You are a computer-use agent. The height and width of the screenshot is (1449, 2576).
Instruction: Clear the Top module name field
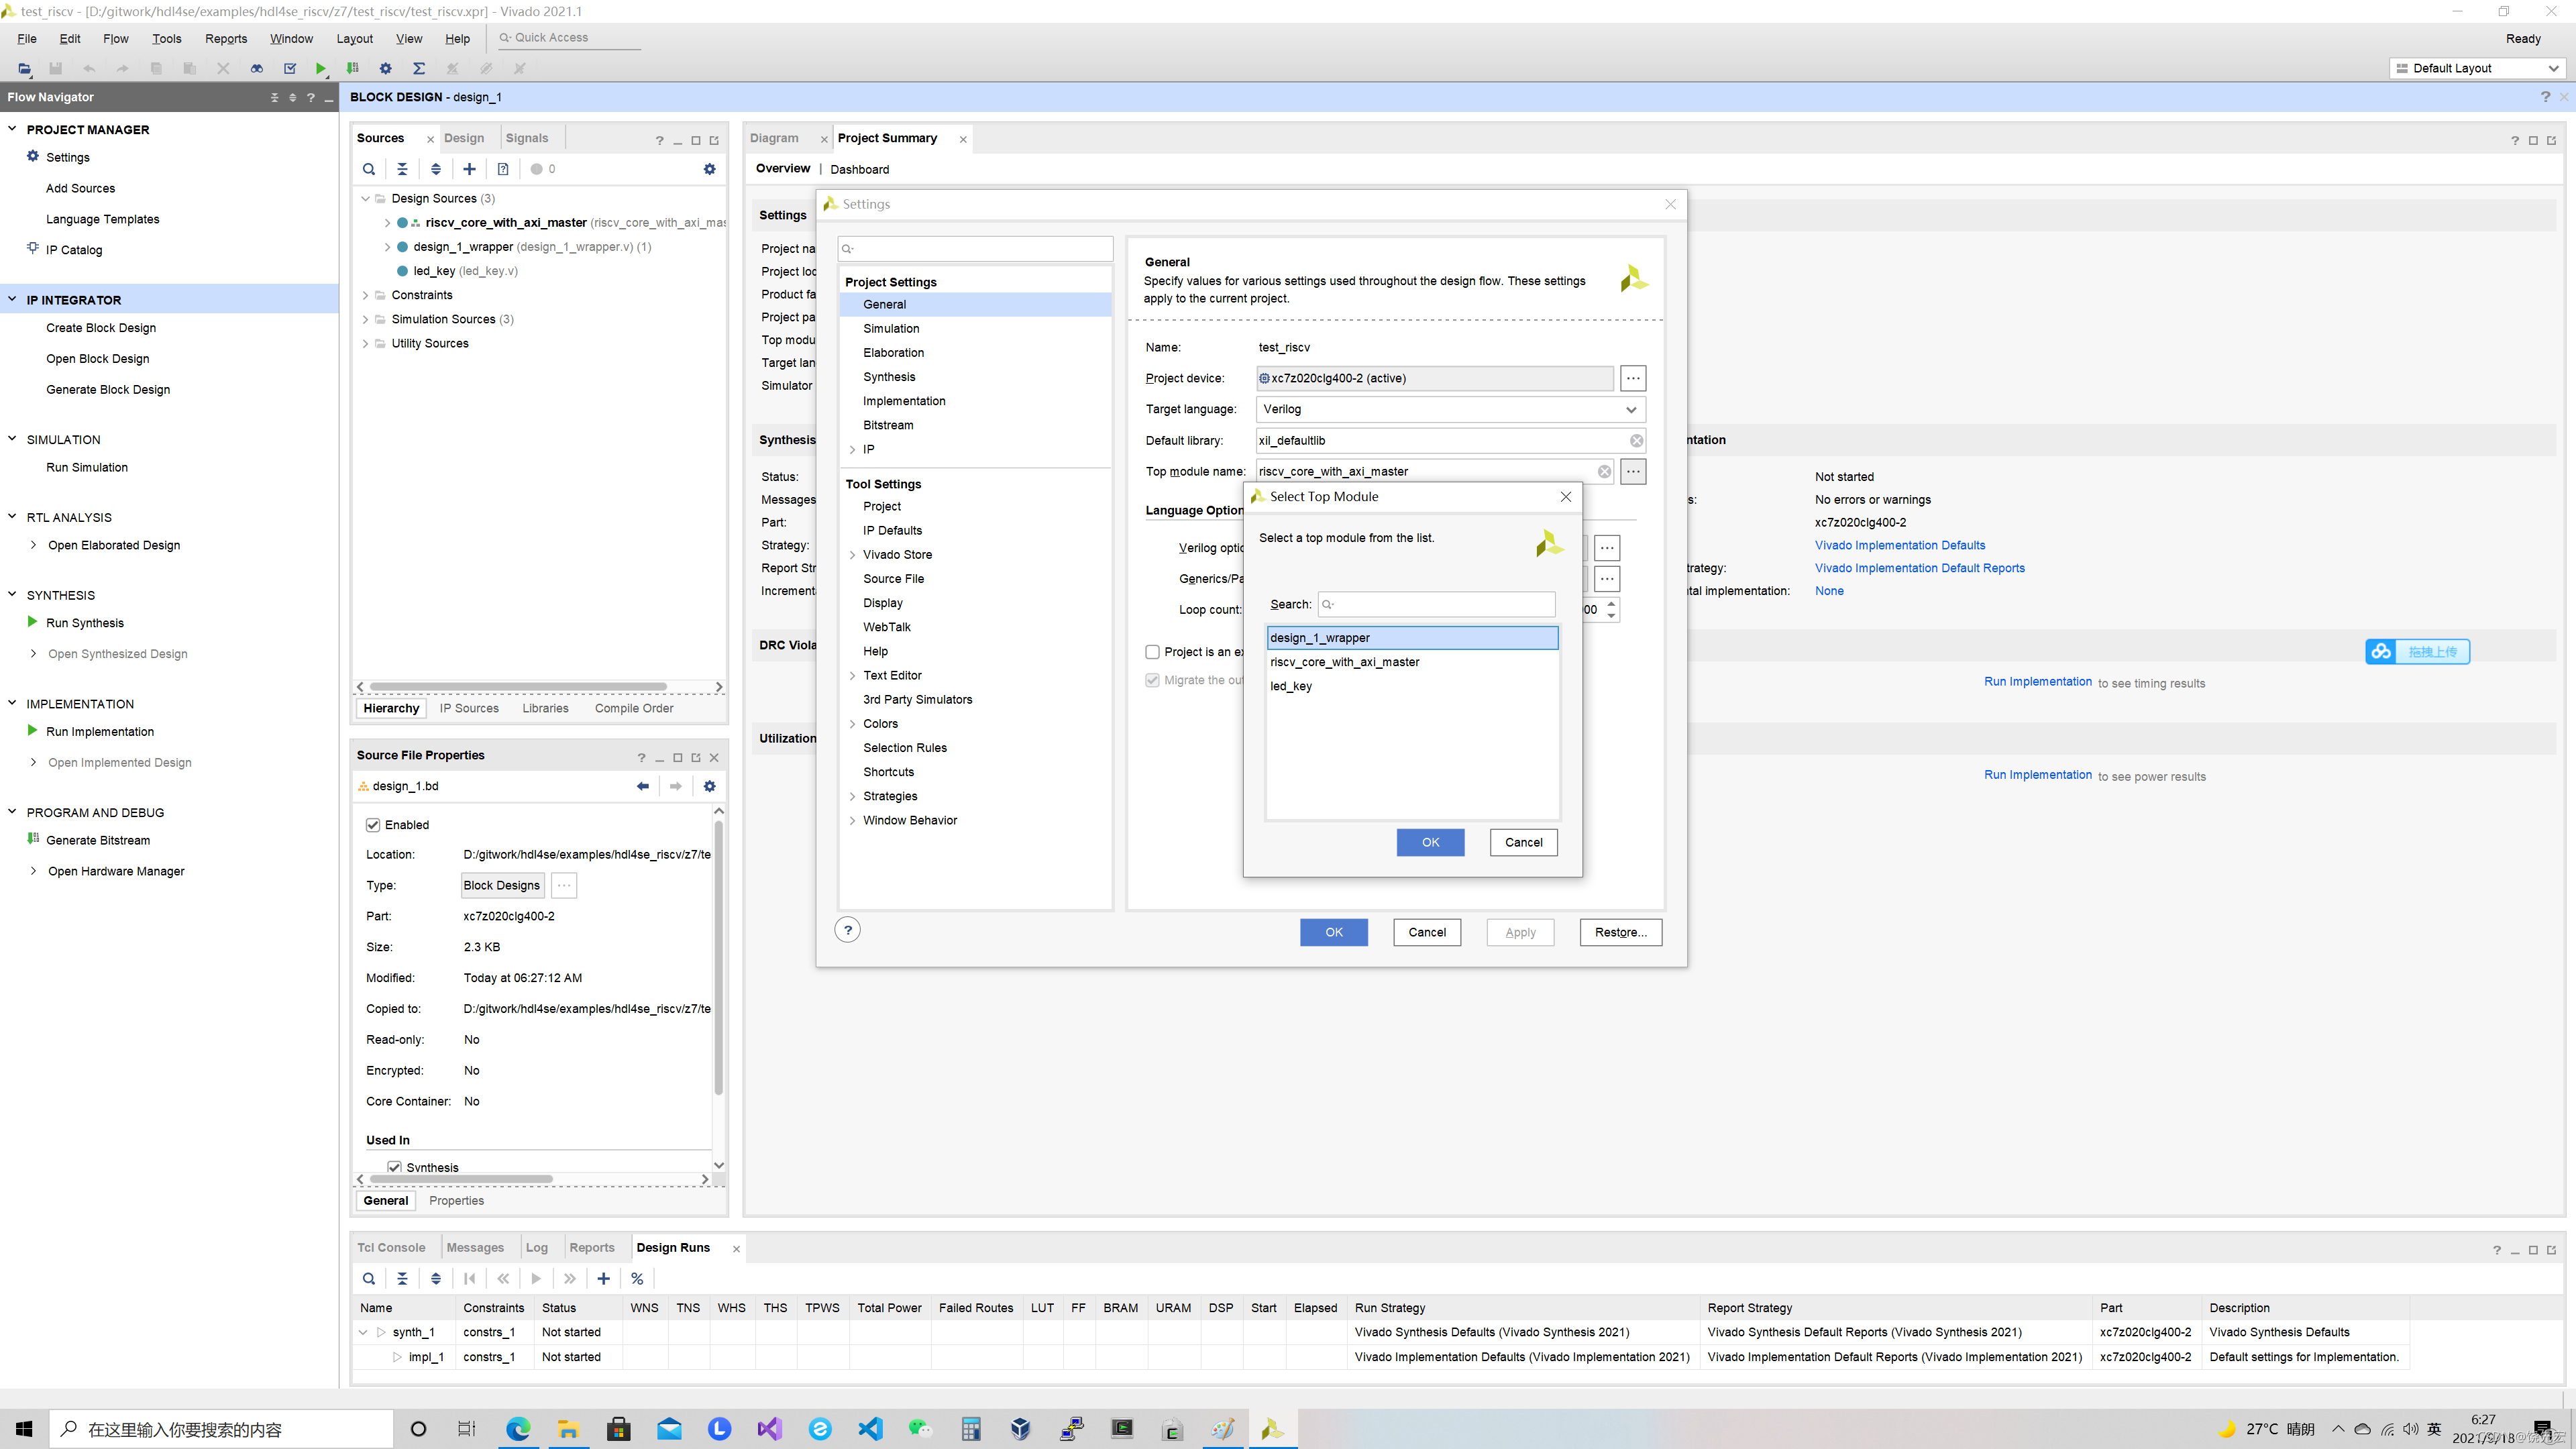[x=1604, y=472]
